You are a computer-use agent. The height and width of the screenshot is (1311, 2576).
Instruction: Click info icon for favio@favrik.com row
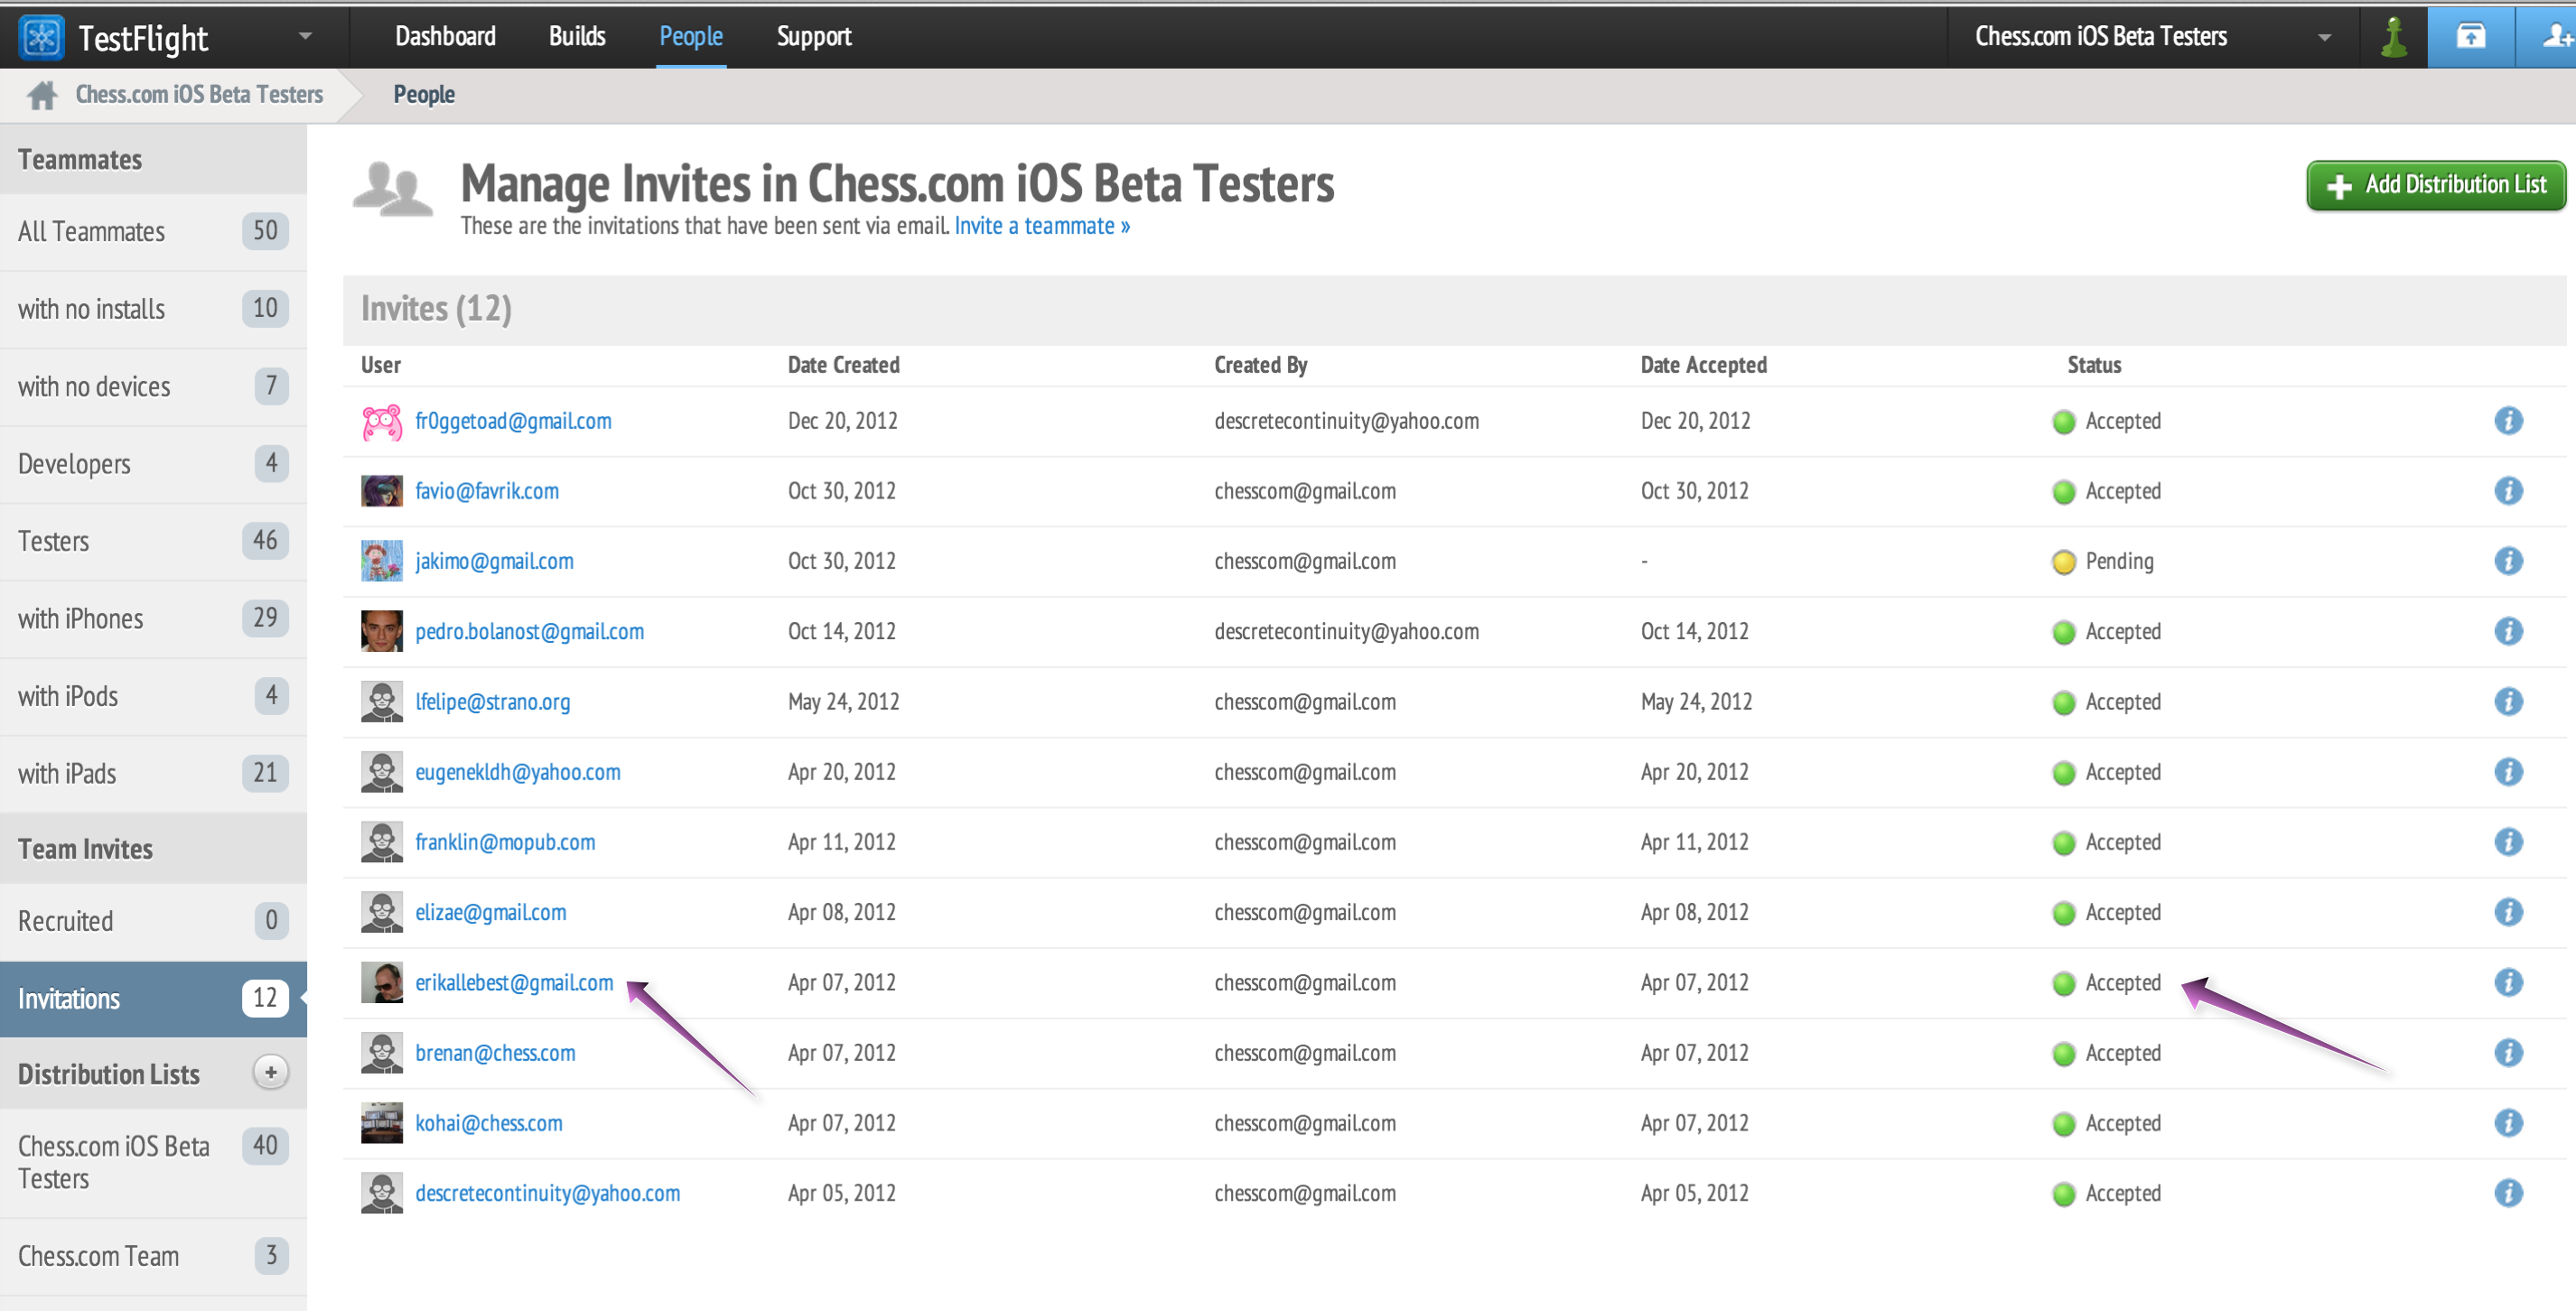coord(2508,491)
